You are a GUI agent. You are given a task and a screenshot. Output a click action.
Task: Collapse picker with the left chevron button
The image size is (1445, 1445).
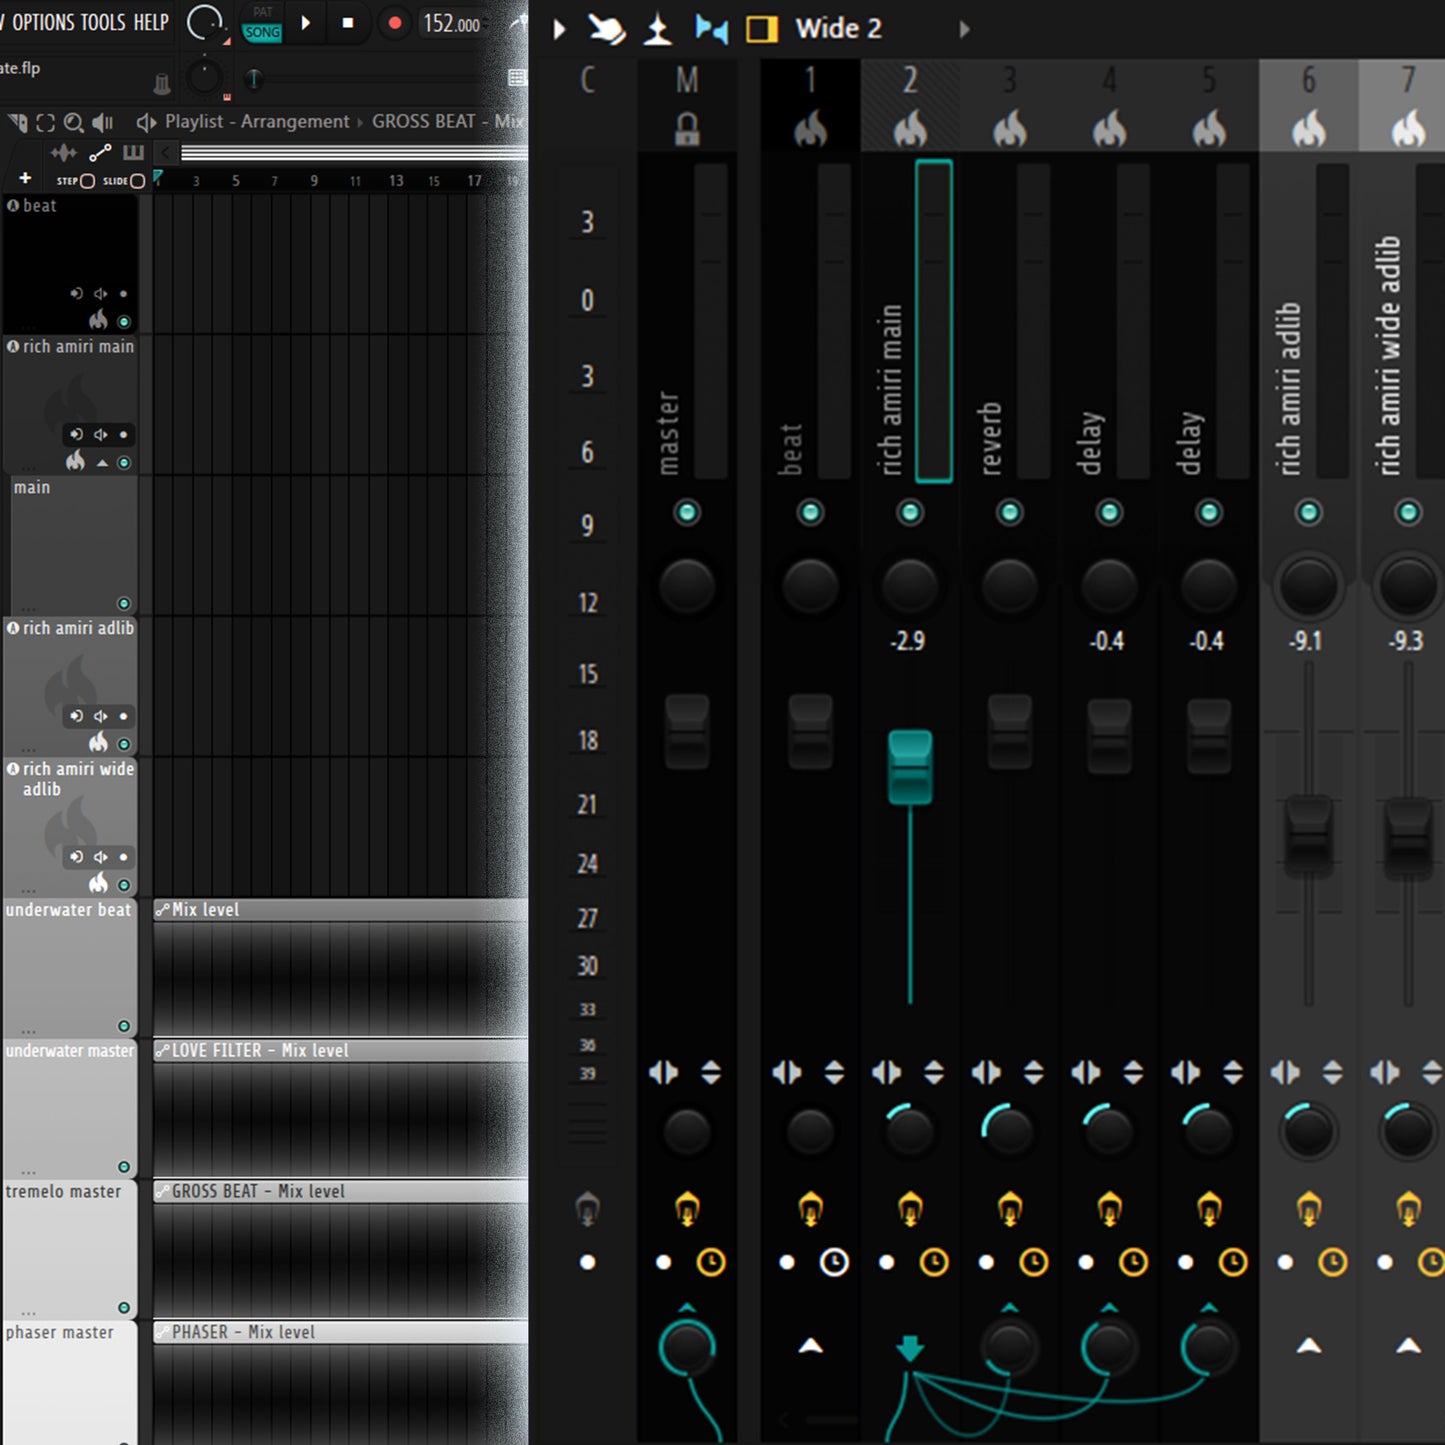[166, 153]
